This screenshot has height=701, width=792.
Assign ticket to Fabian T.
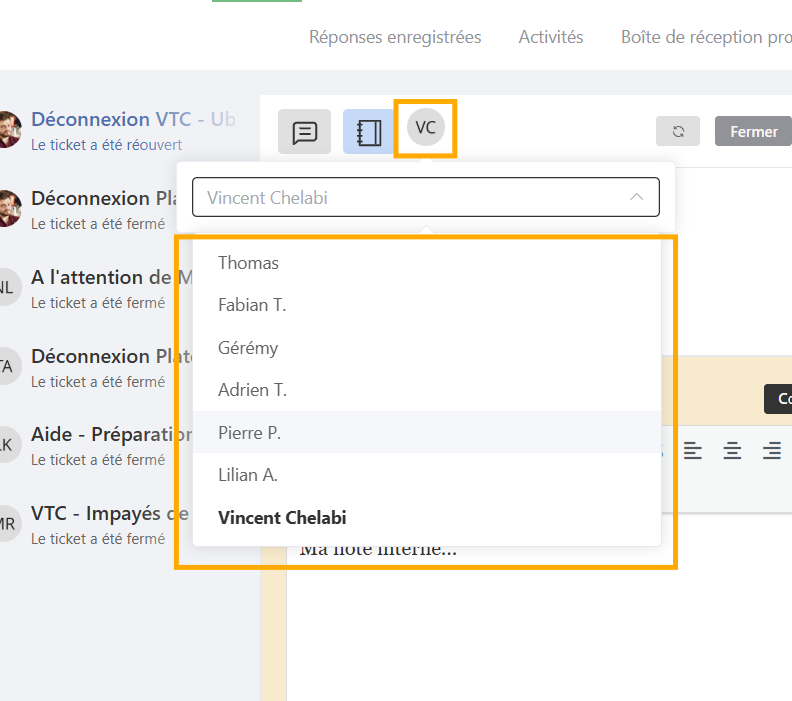(252, 305)
